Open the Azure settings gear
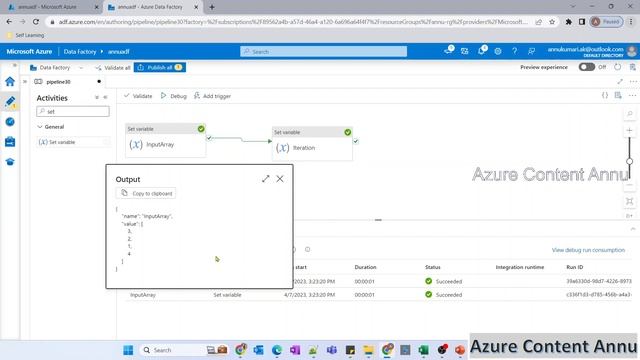The width and height of the screenshot is (640, 360). coord(498,51)
